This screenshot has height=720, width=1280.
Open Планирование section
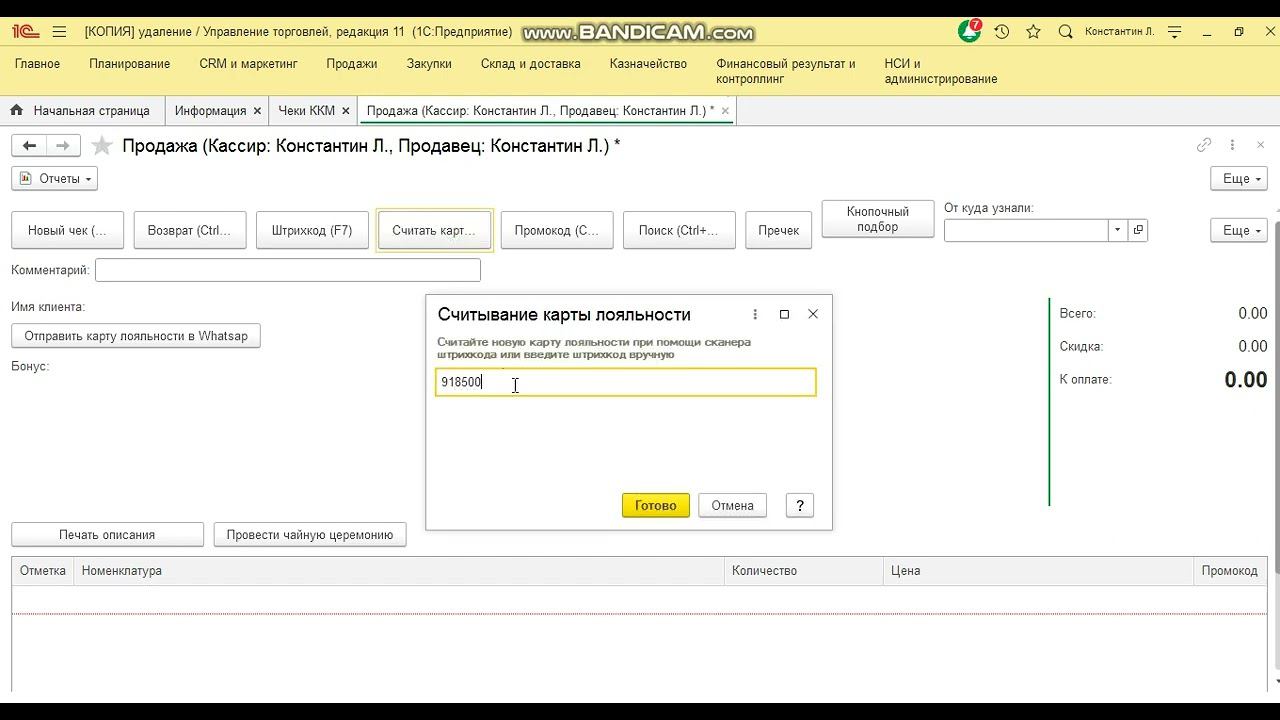coord(129,64)
